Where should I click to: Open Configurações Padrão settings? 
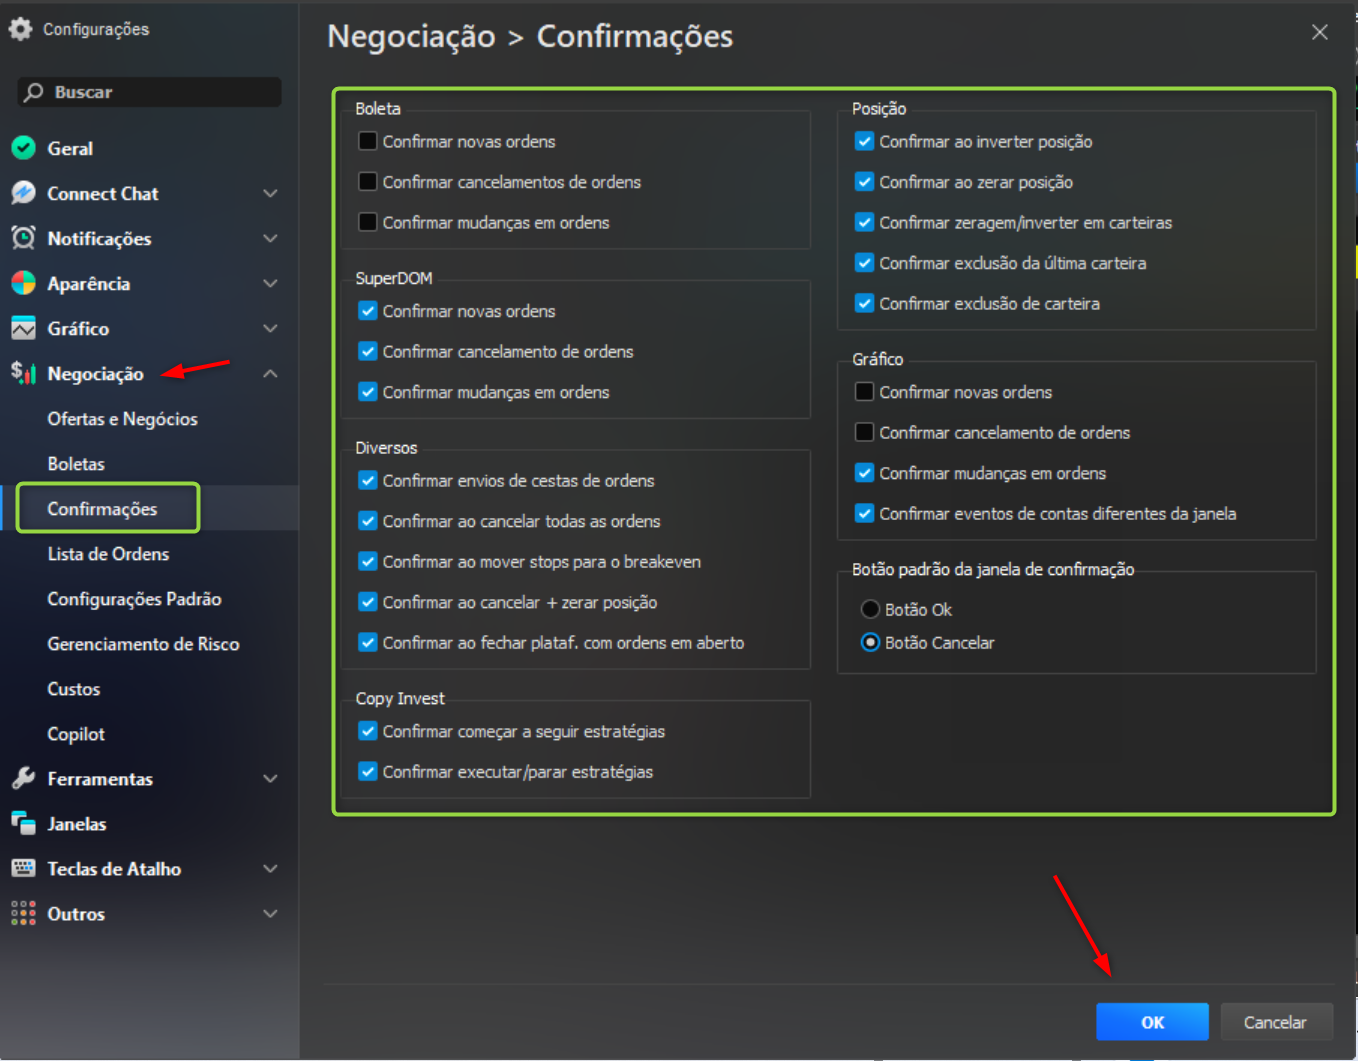(134, 599)
